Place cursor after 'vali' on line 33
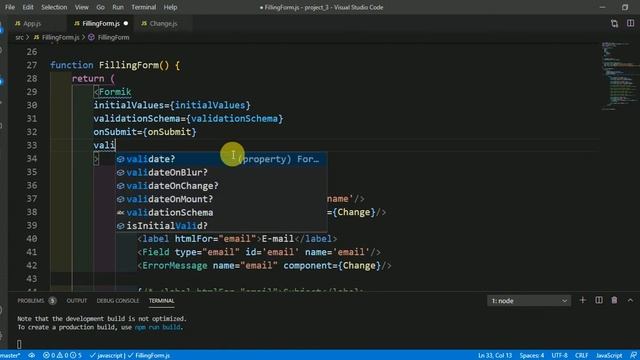The width and height of the screenshot is (640, 360). tap(116, 145)
